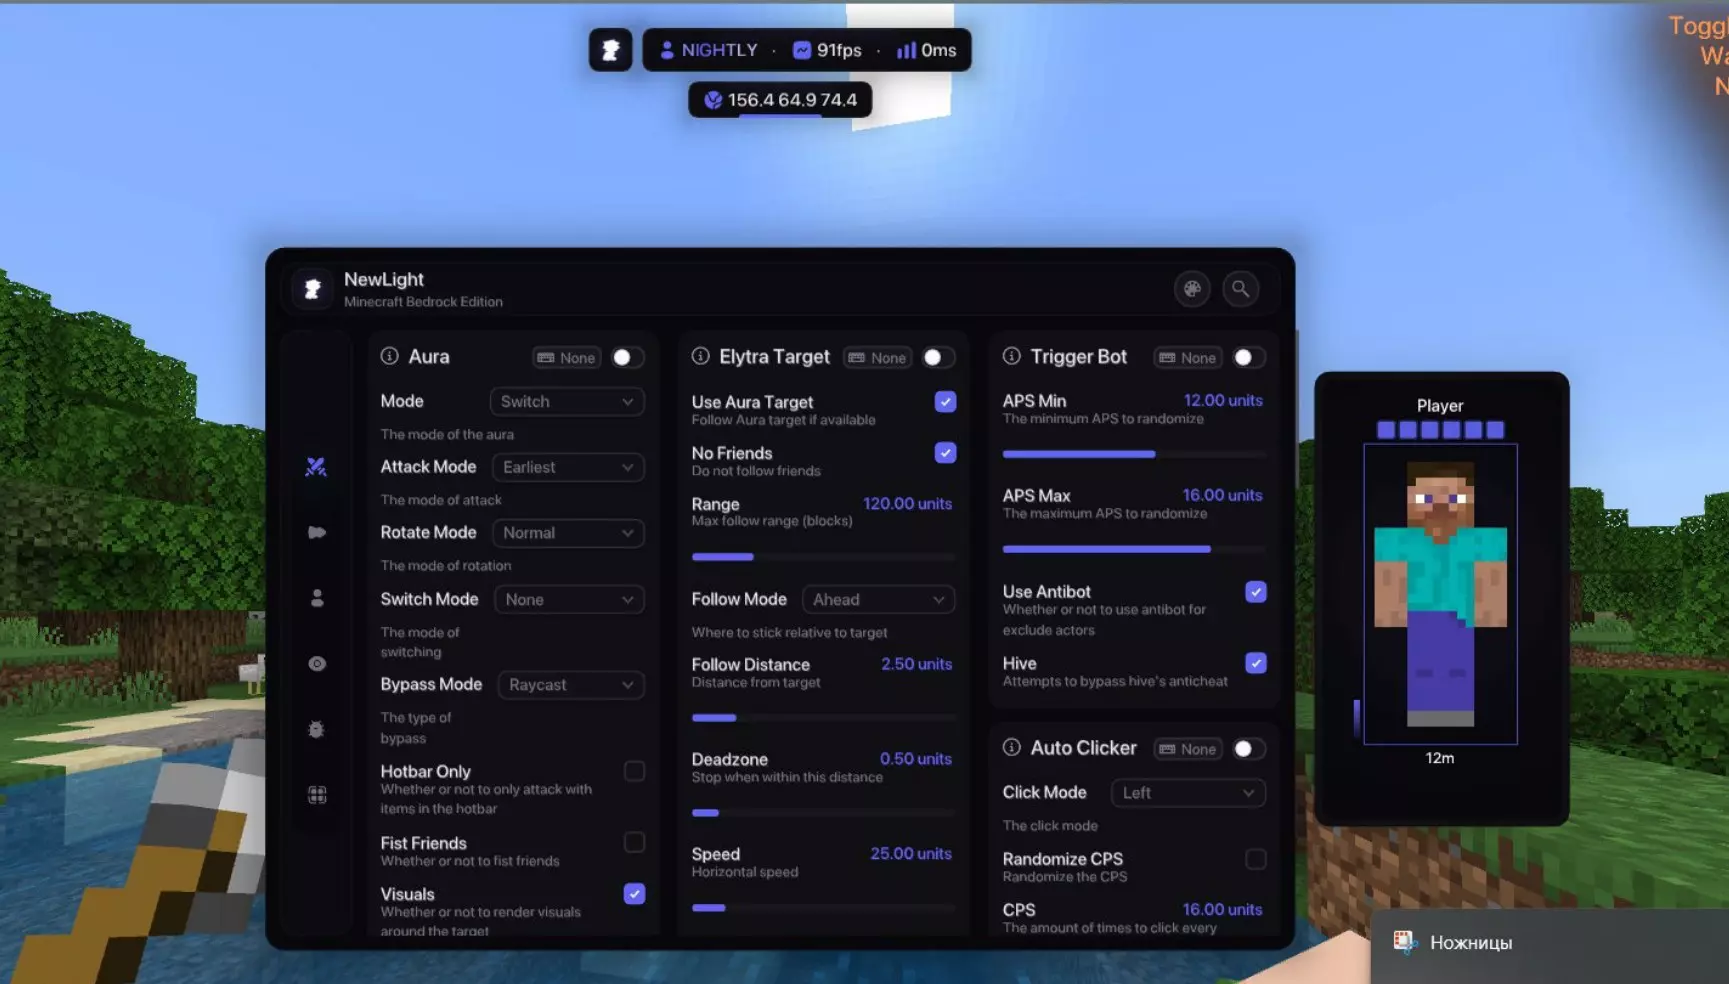The width and height of the screenshot is (1729, 984).
Task: Expand the Bypass Mode dropdown showing Raycast
Action: (571, 685)
